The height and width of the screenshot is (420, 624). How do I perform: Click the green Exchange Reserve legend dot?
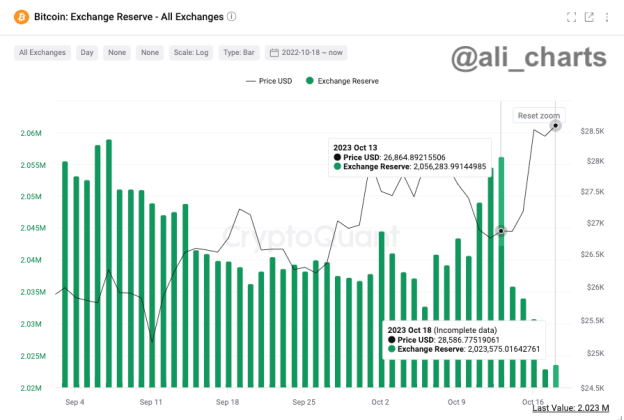[312, 80]
